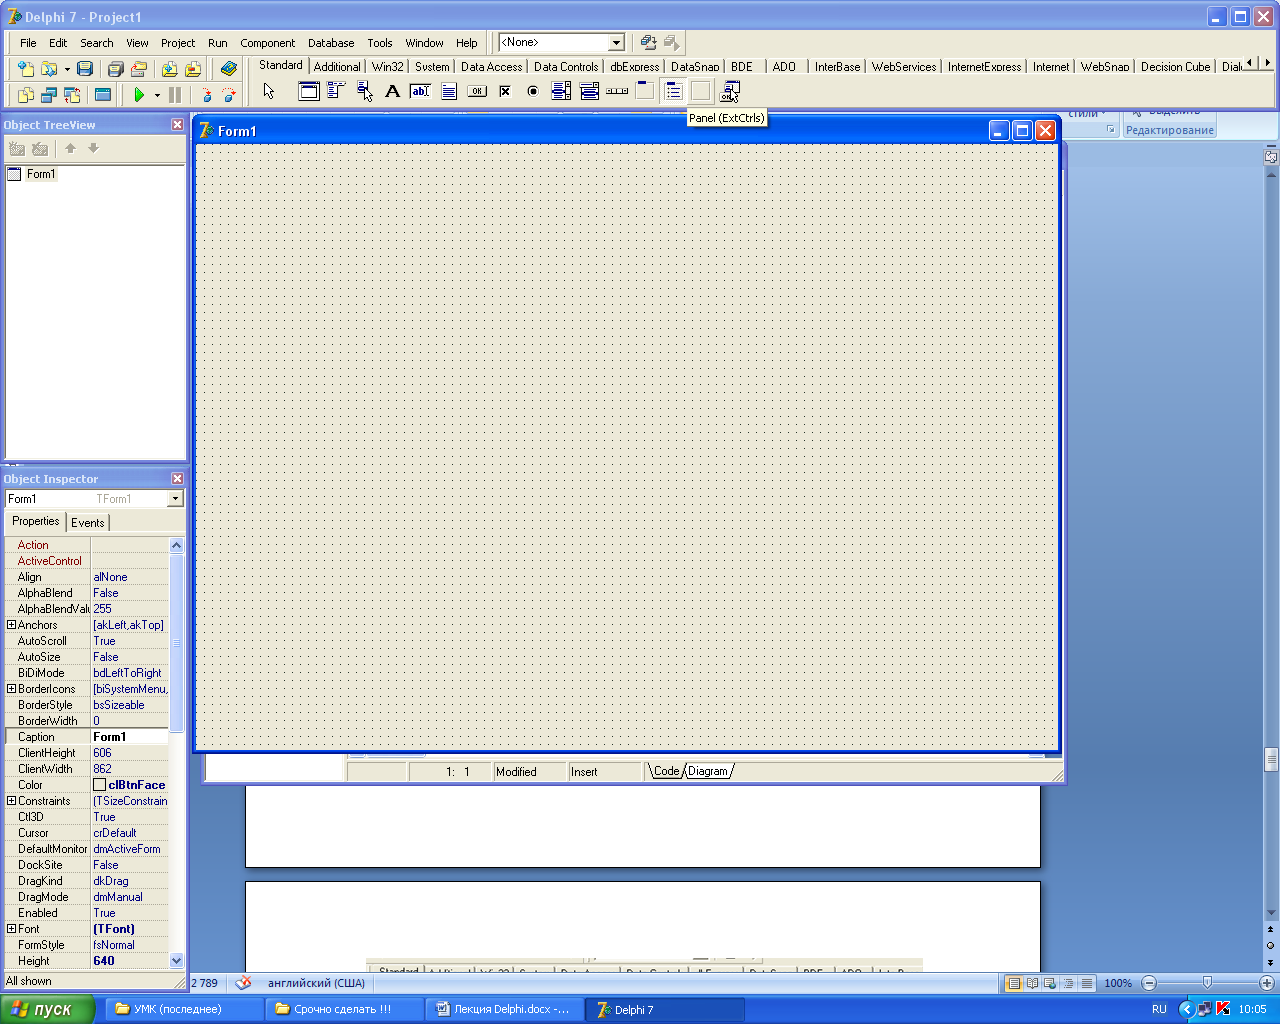Select the RadioButton component in palette
This screenshot has width=1280, height=1024.
533,91
